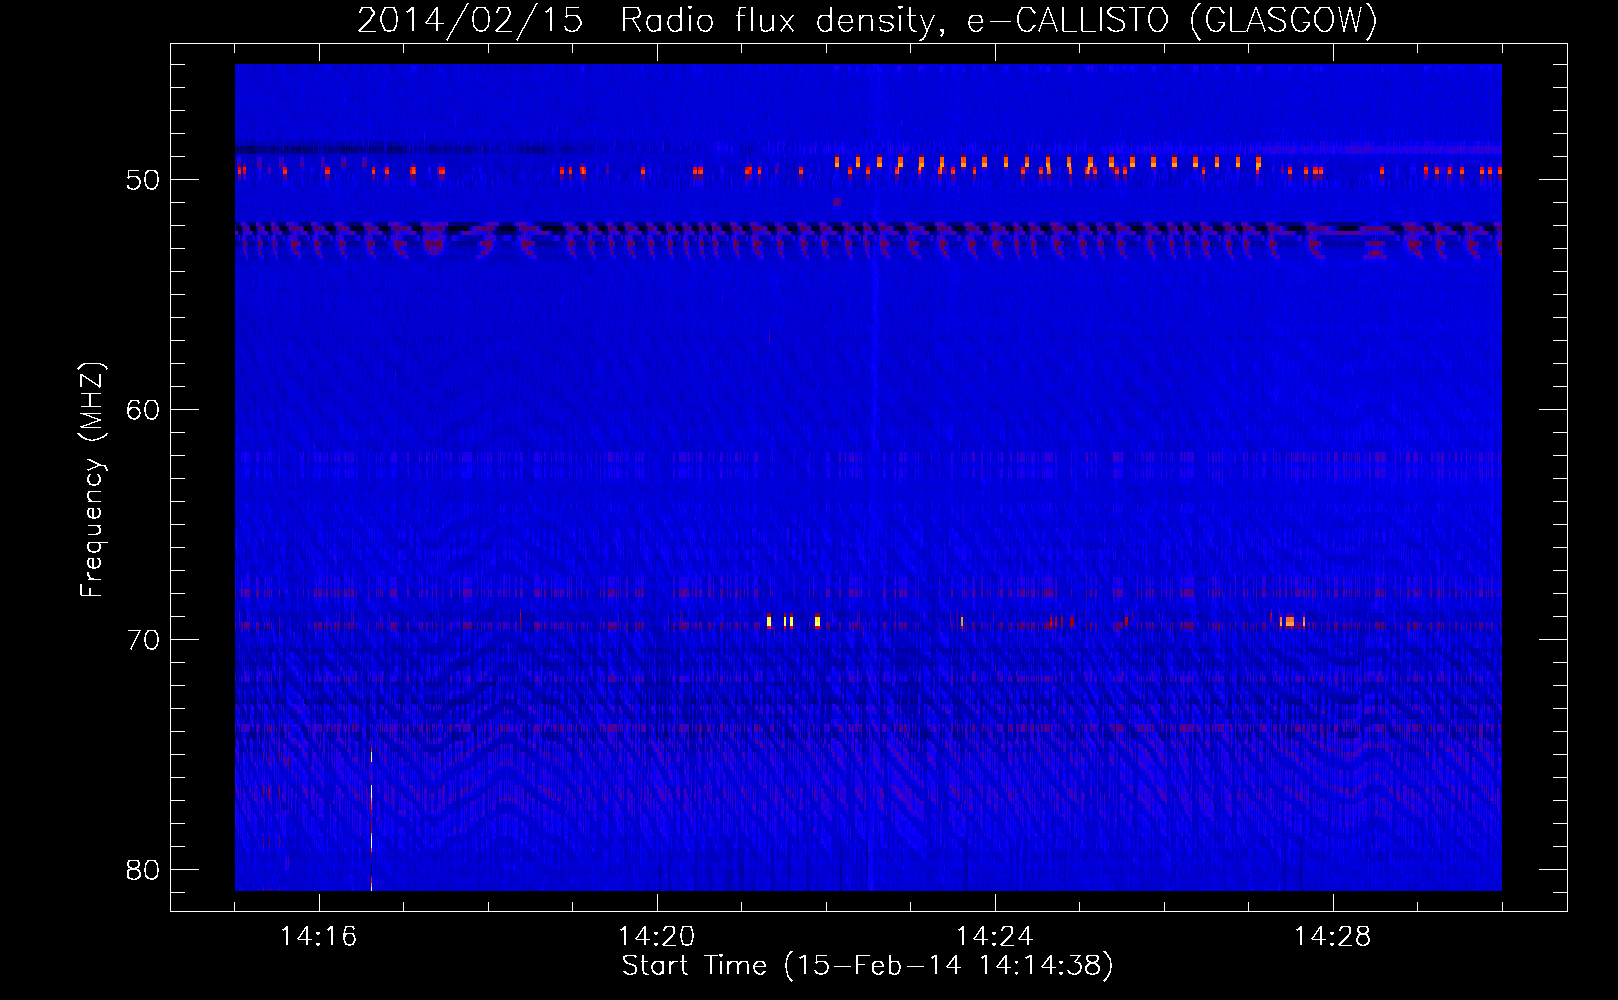Click the 50 frequency tick label
This screenshot has width=1618, height=1000.
click(x=143, y=180)
